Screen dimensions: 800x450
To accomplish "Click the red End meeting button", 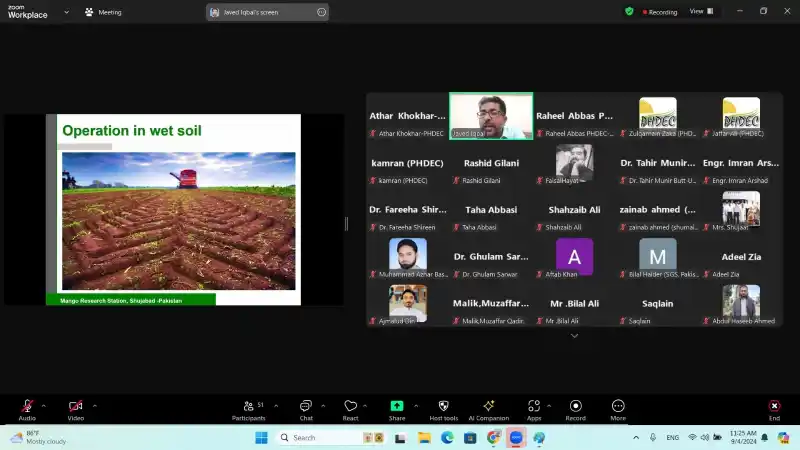I will pos(773,408).
